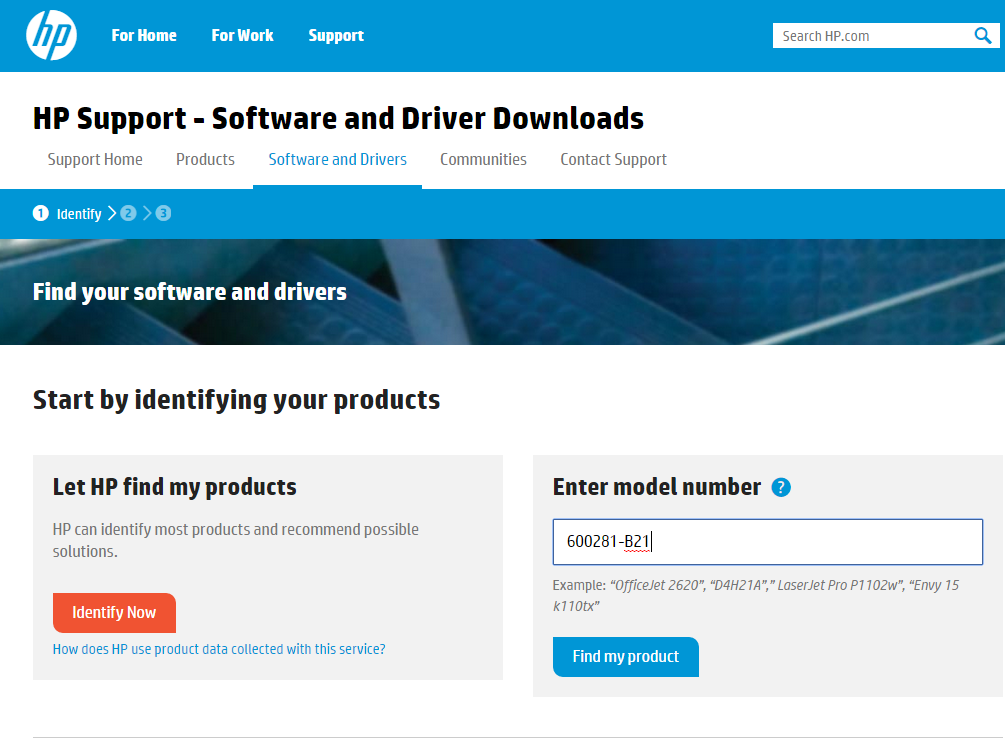Click the search magnifier icon
The height and width of the screenshot is (738, 1005).
coord(983,35)
